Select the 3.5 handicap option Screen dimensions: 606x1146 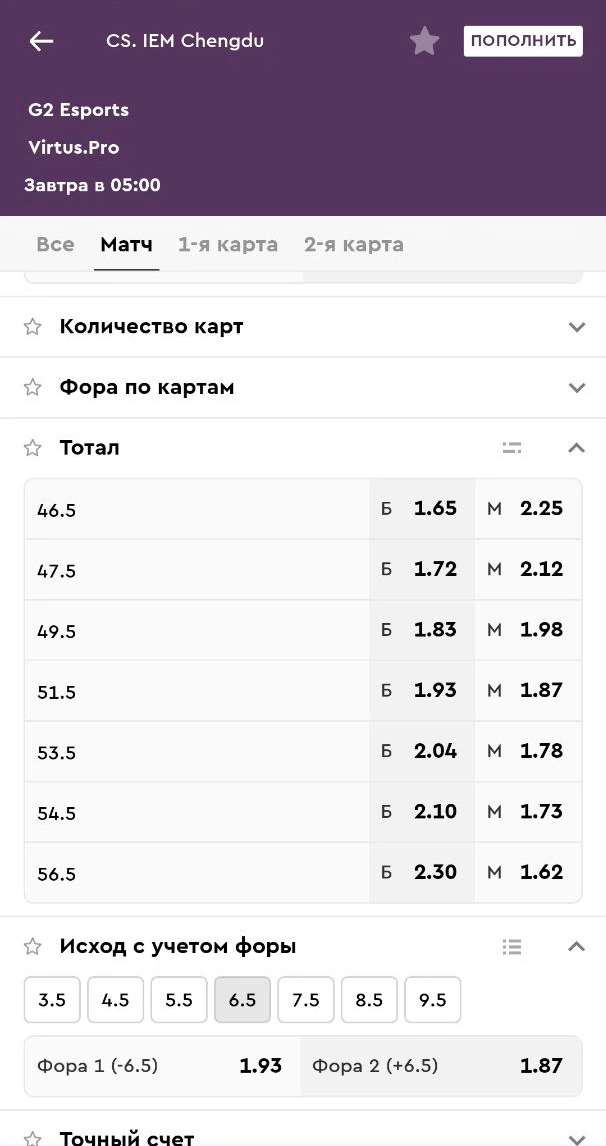point(52,1000)
